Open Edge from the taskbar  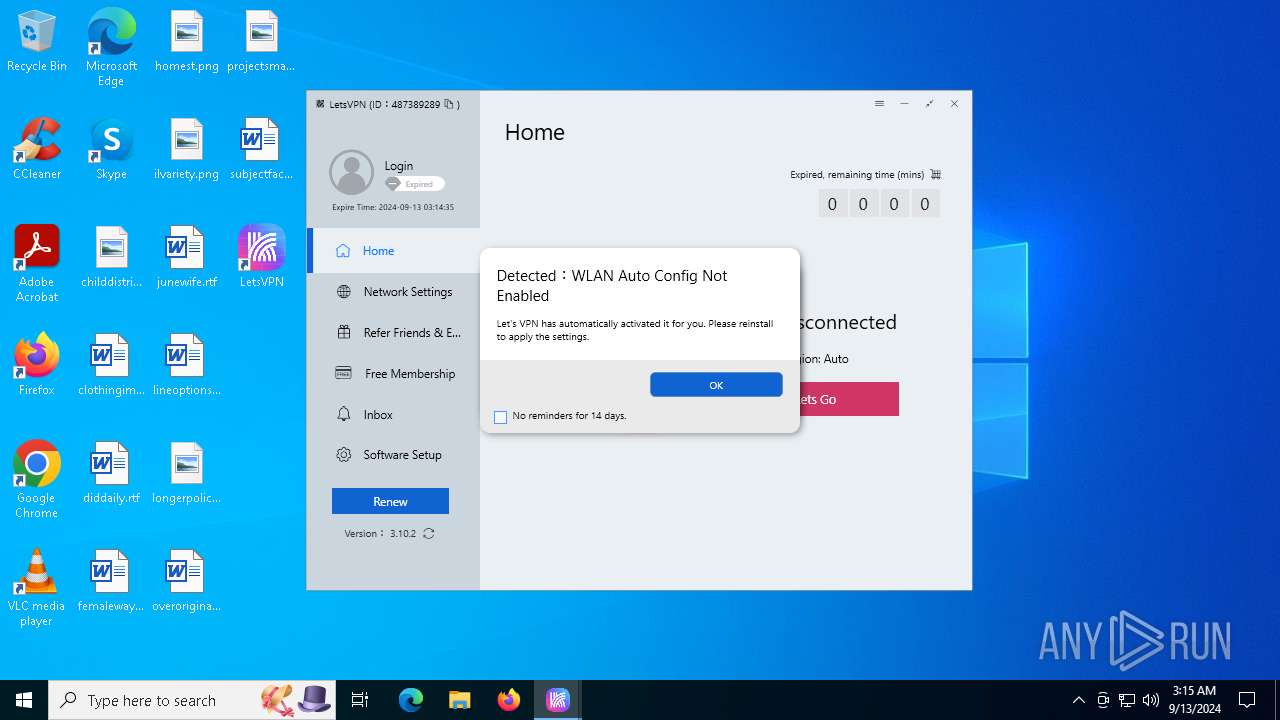[411, 700]
